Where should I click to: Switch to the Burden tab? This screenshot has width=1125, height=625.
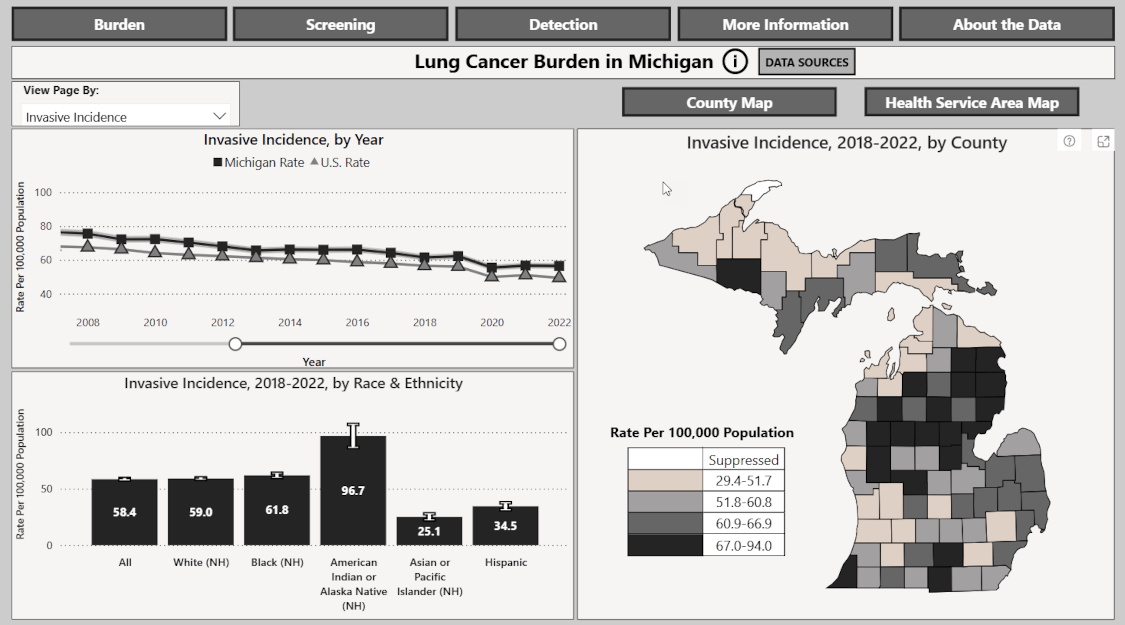[x=119, y=24]
